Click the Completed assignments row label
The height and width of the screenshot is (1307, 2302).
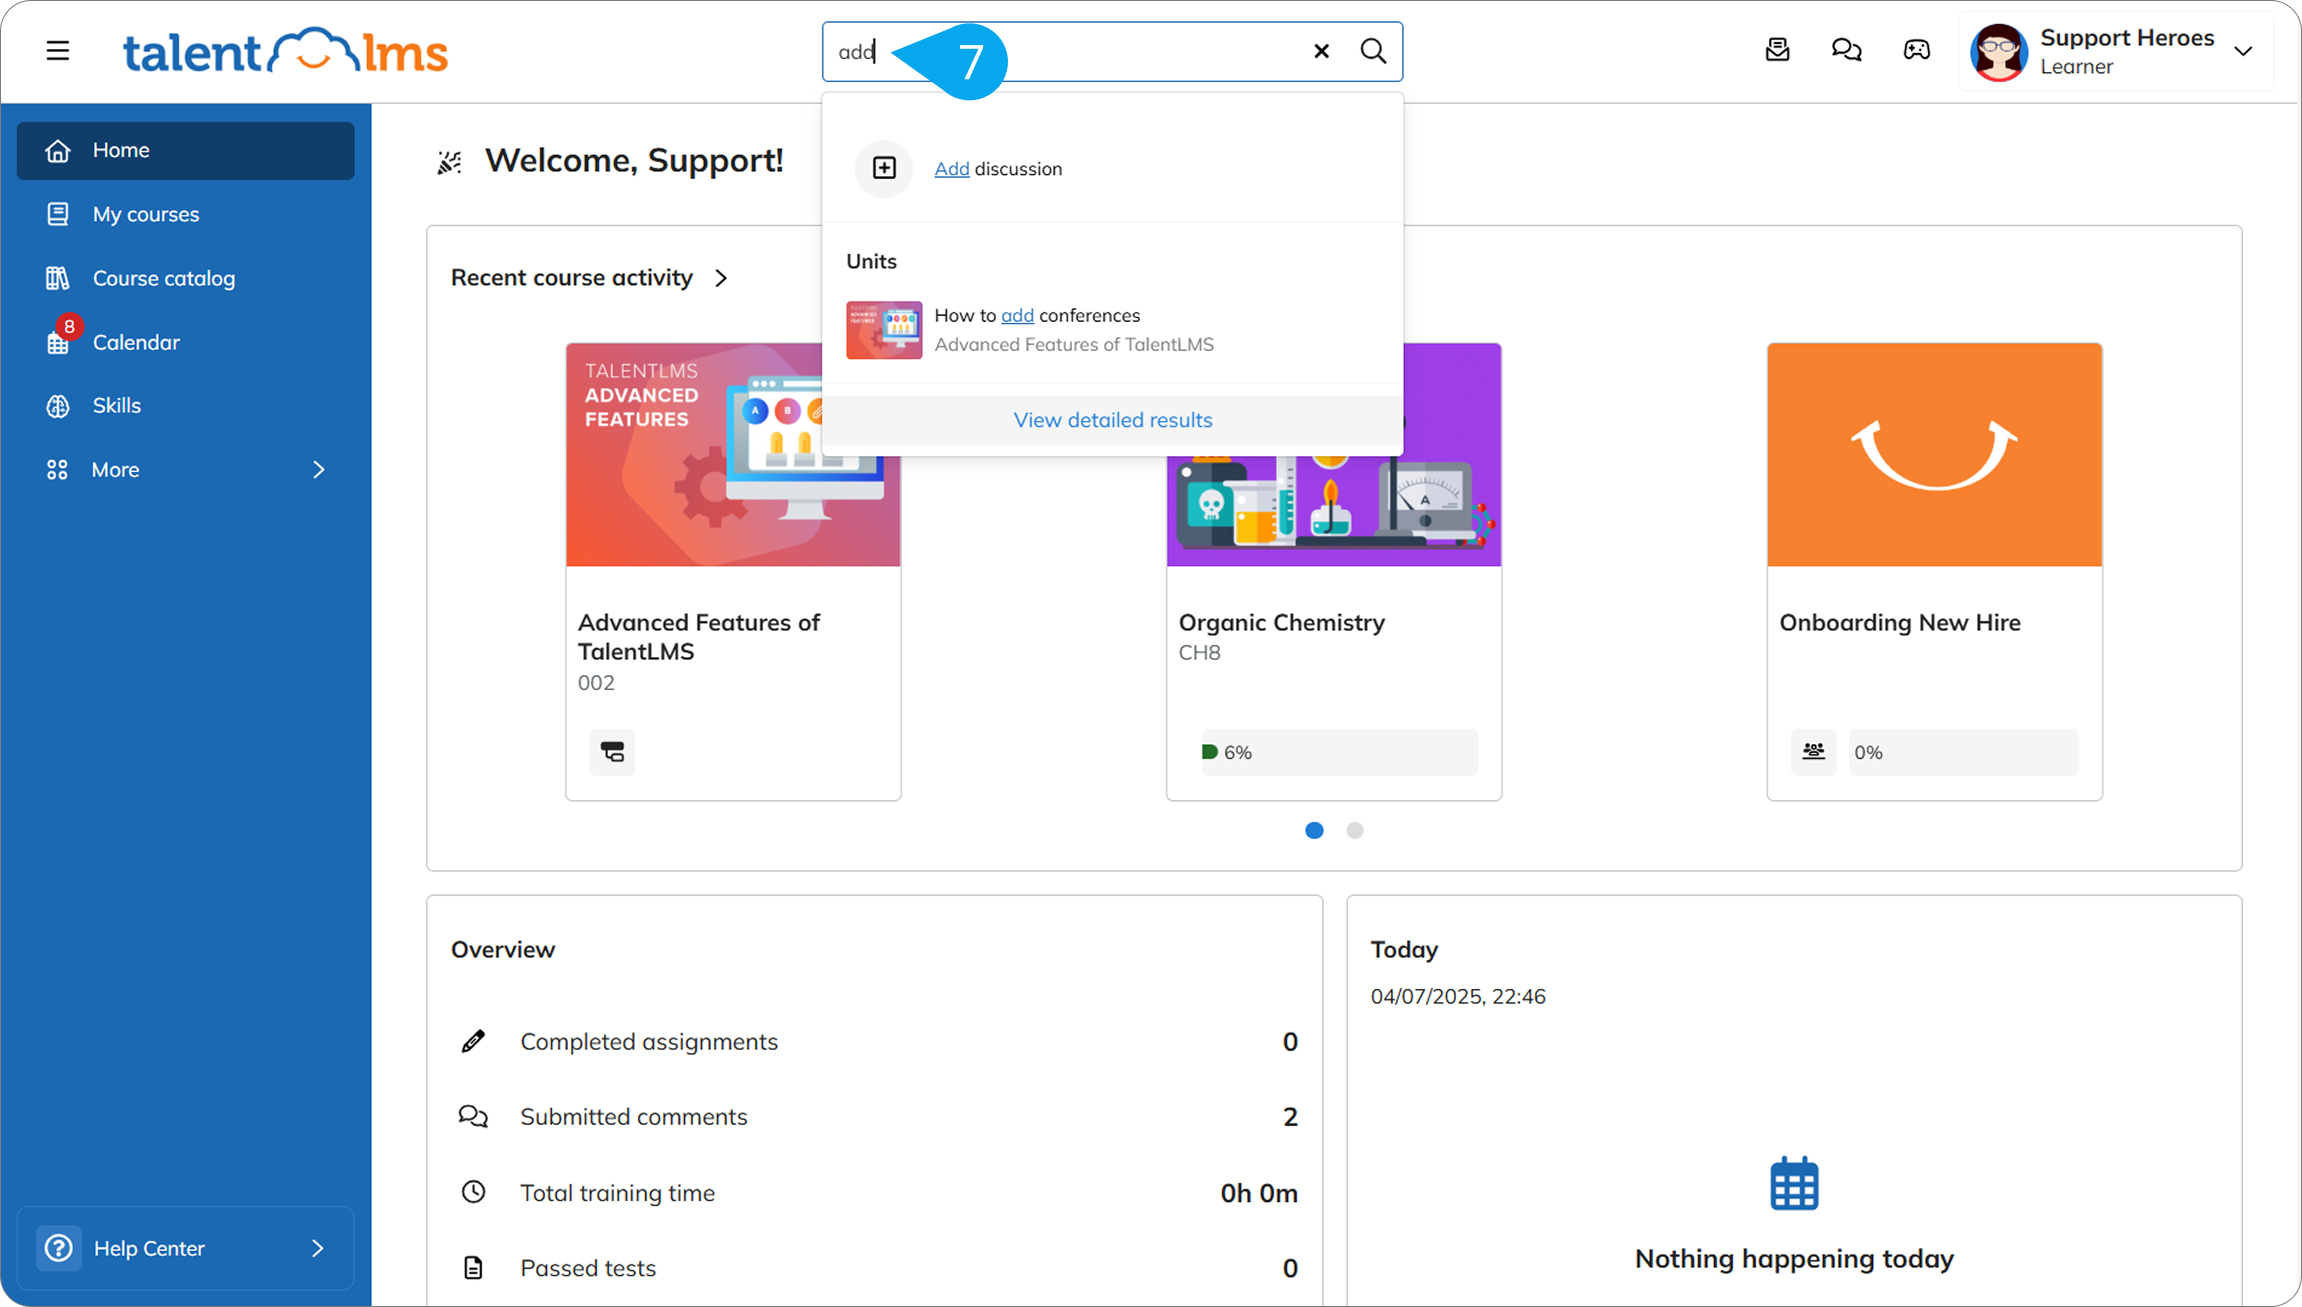click(x=649, y=1041)
